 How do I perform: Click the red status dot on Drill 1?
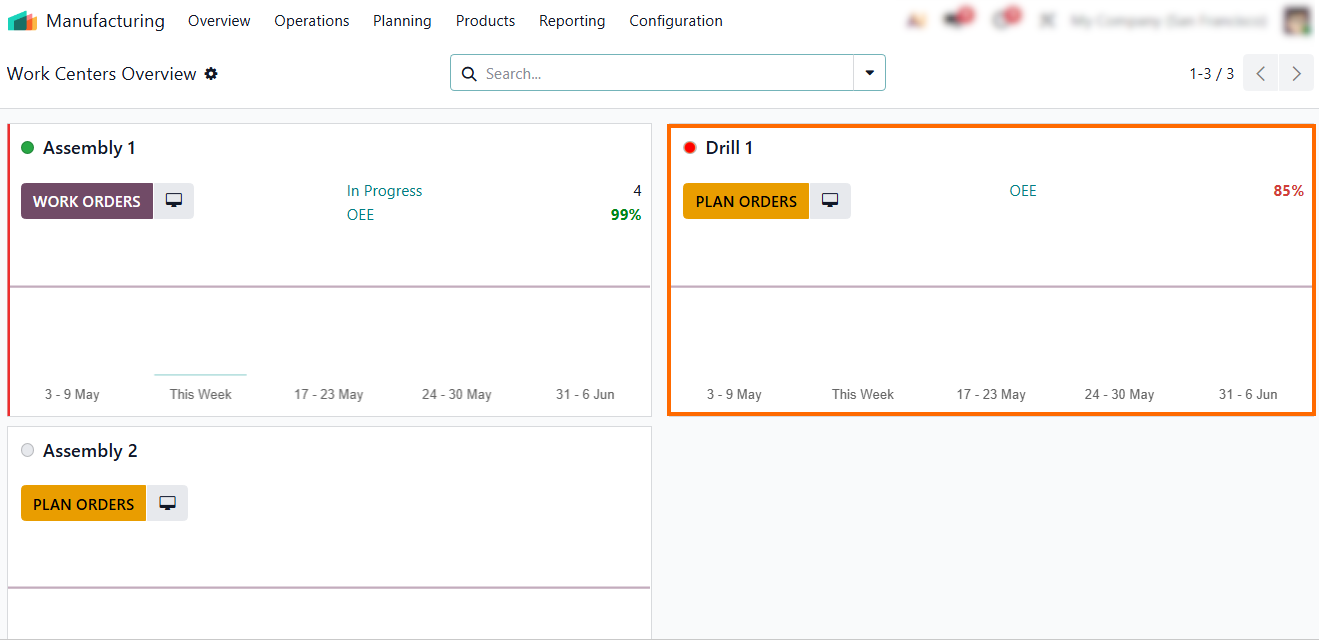pos(690,148)
